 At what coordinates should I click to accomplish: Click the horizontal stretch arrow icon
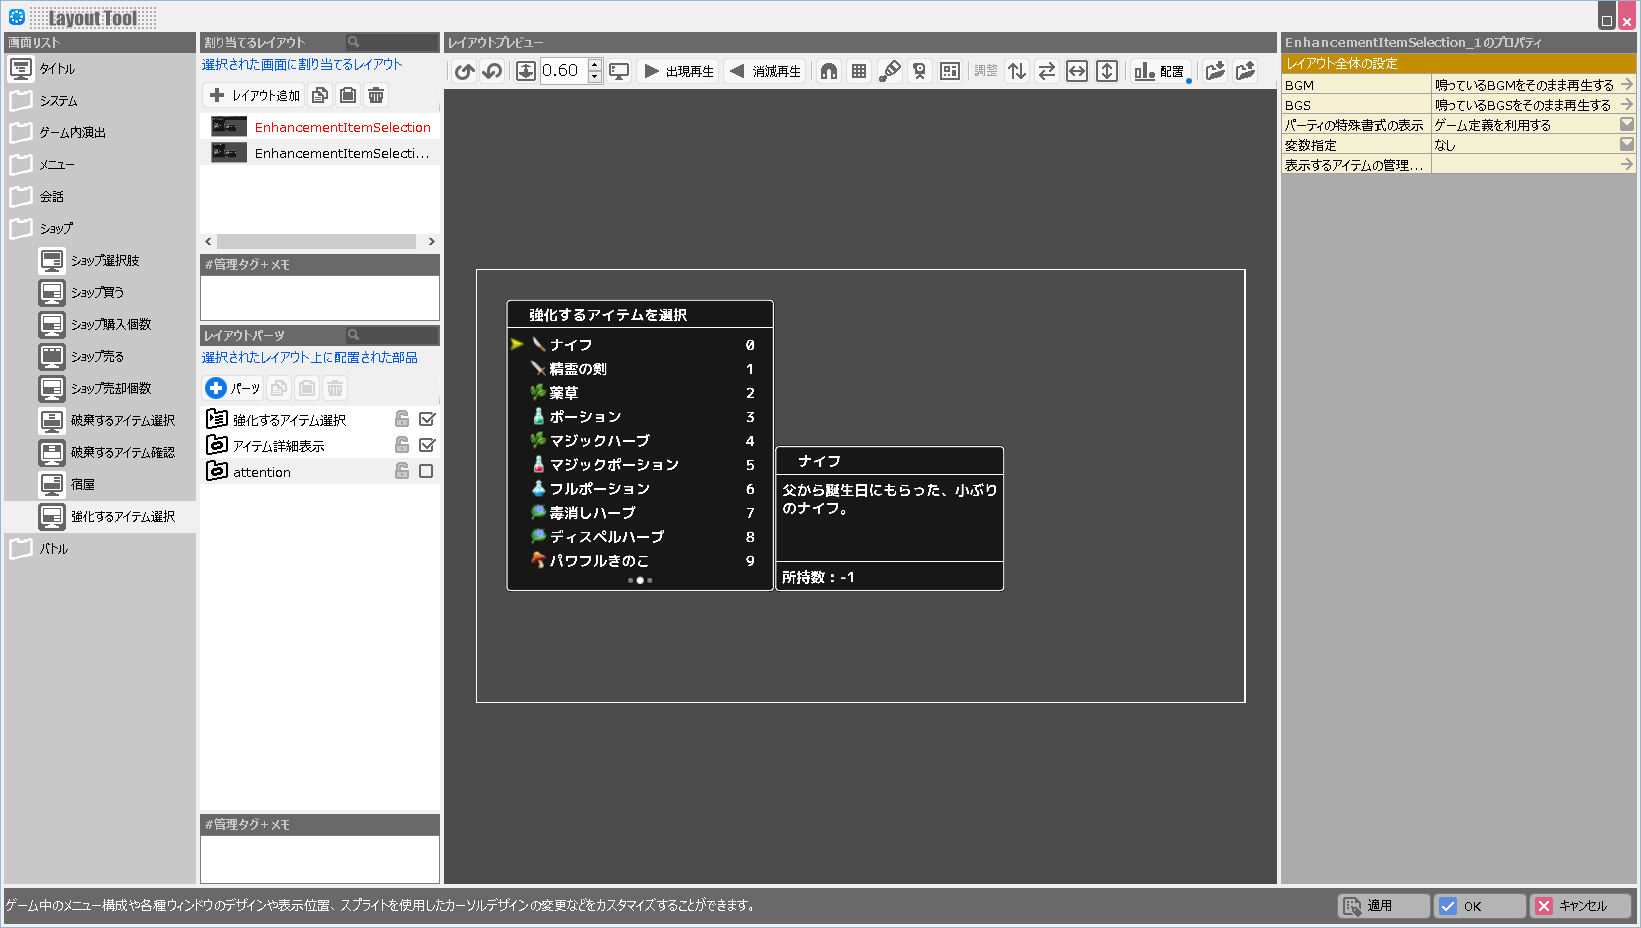pos(1077,71)
